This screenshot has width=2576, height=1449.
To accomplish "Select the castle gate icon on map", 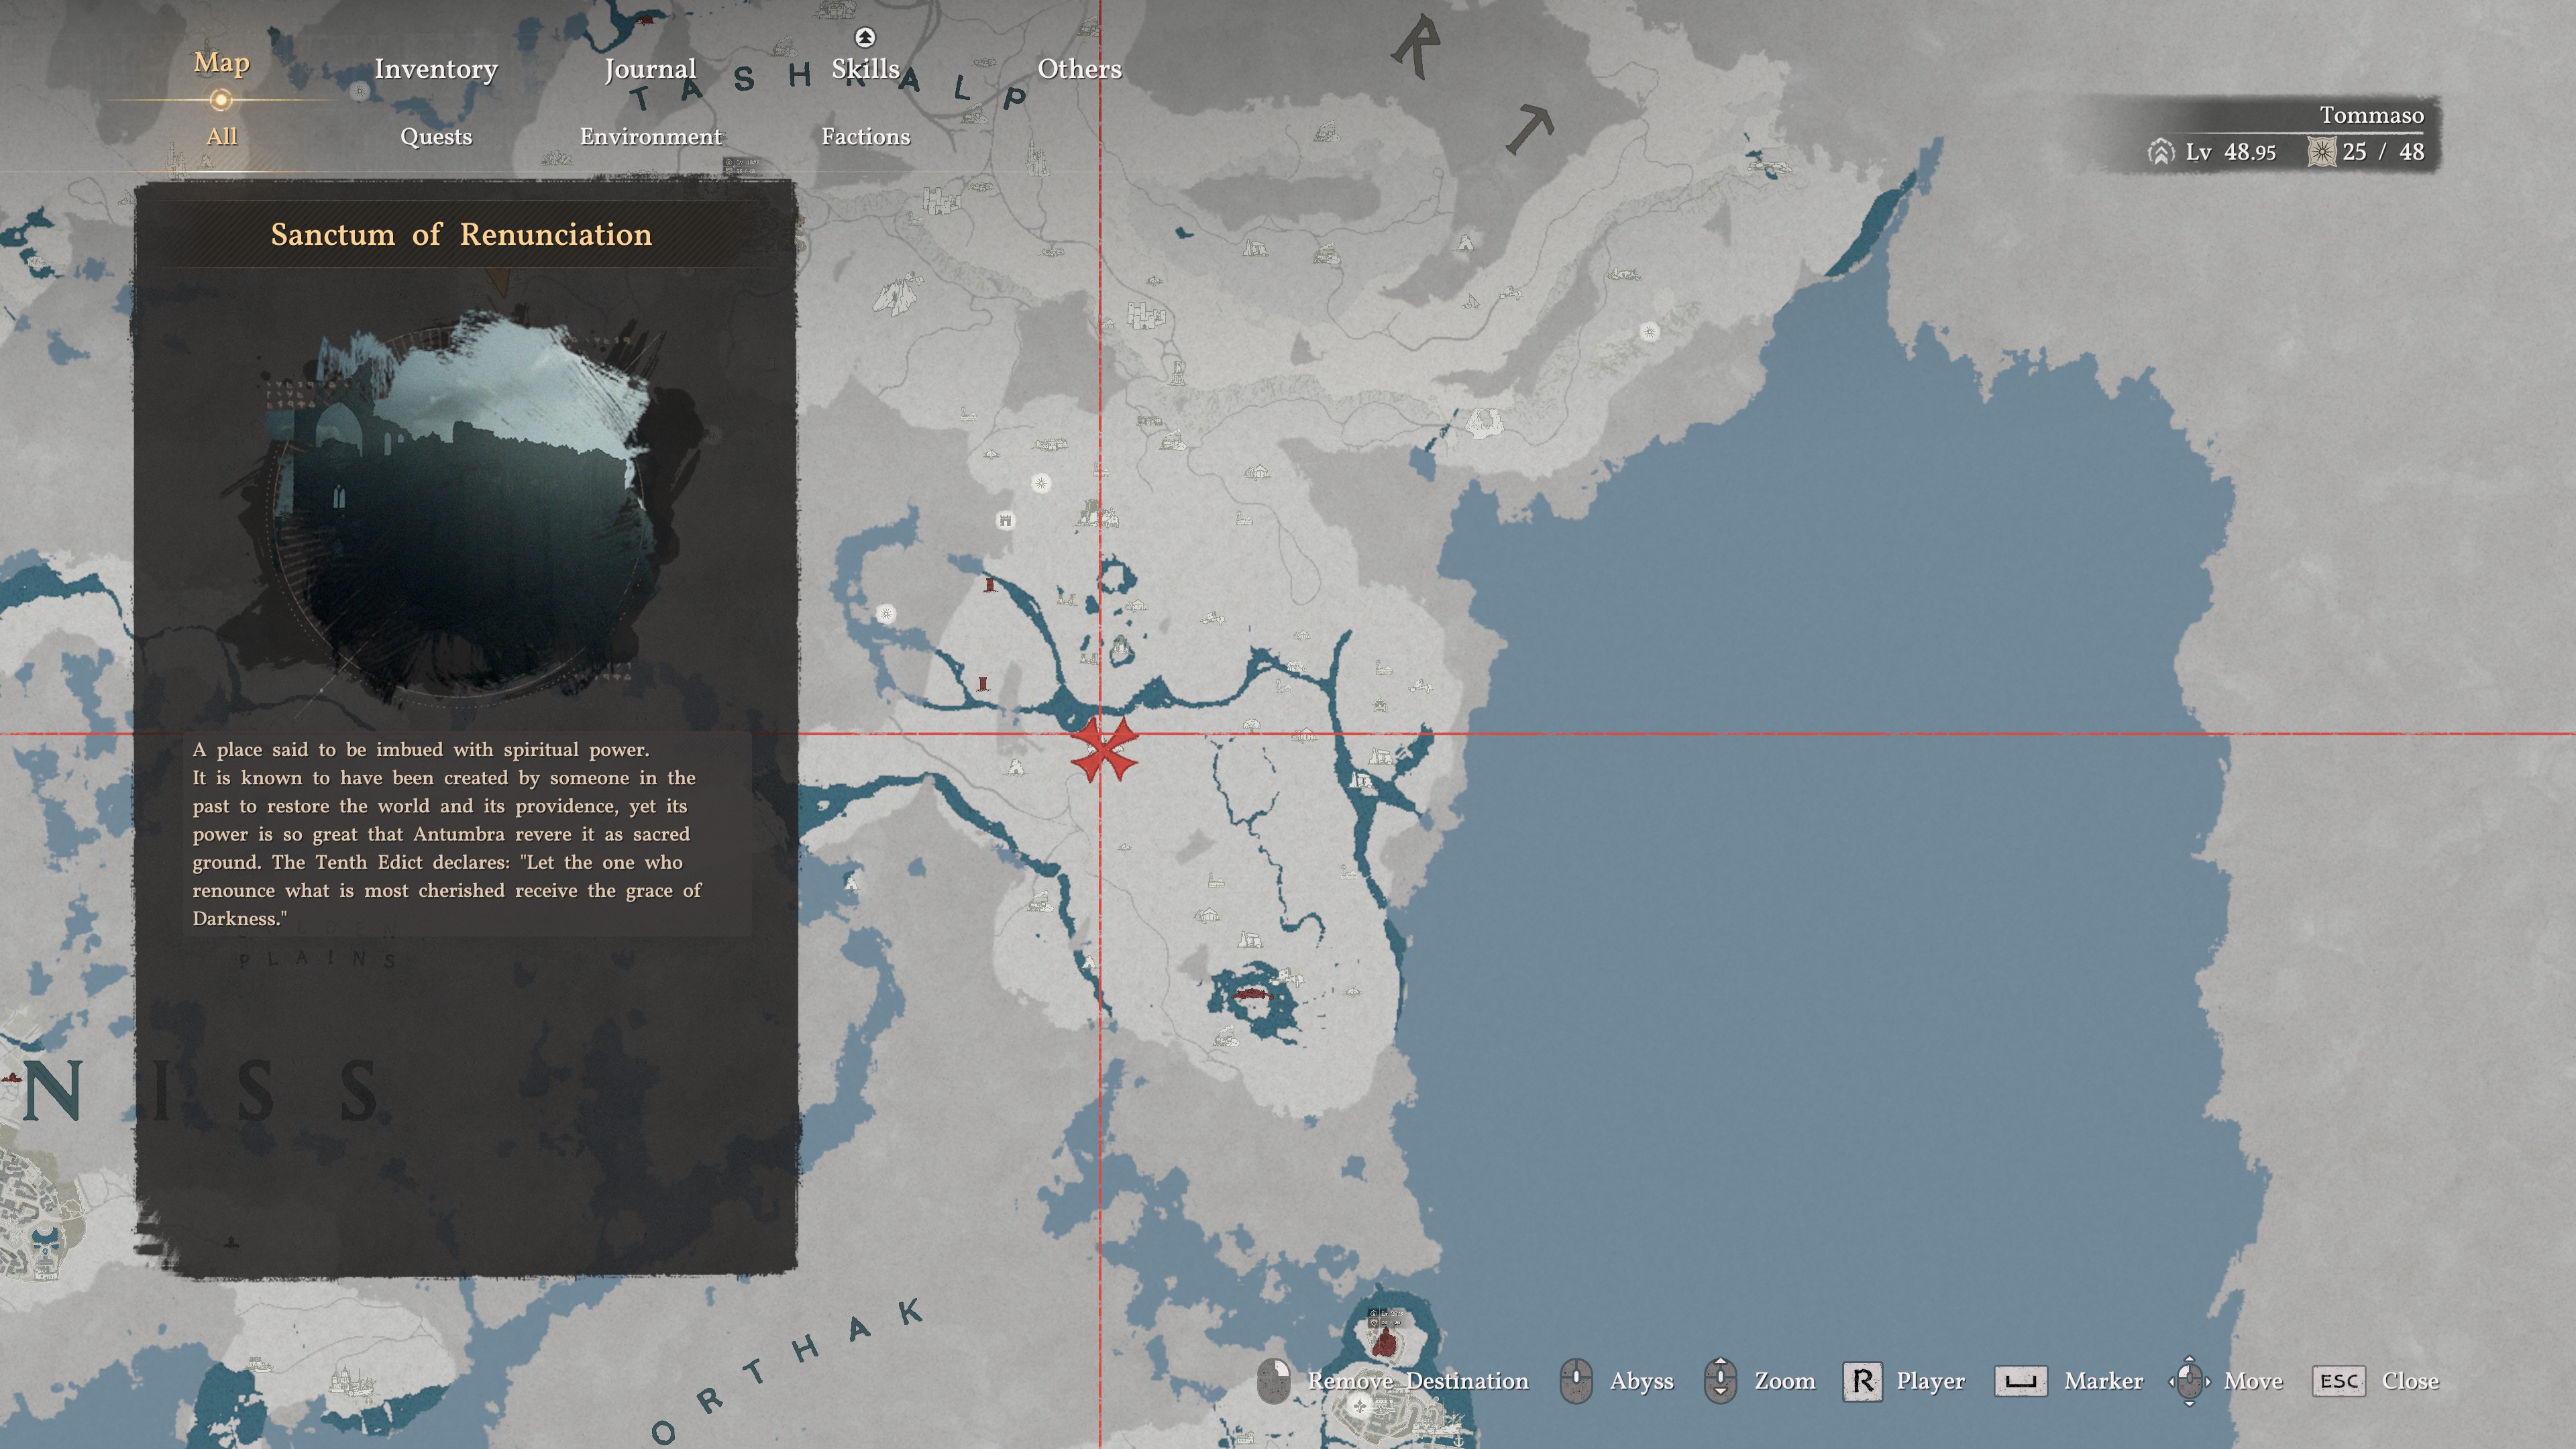I will click(1005, 520).
